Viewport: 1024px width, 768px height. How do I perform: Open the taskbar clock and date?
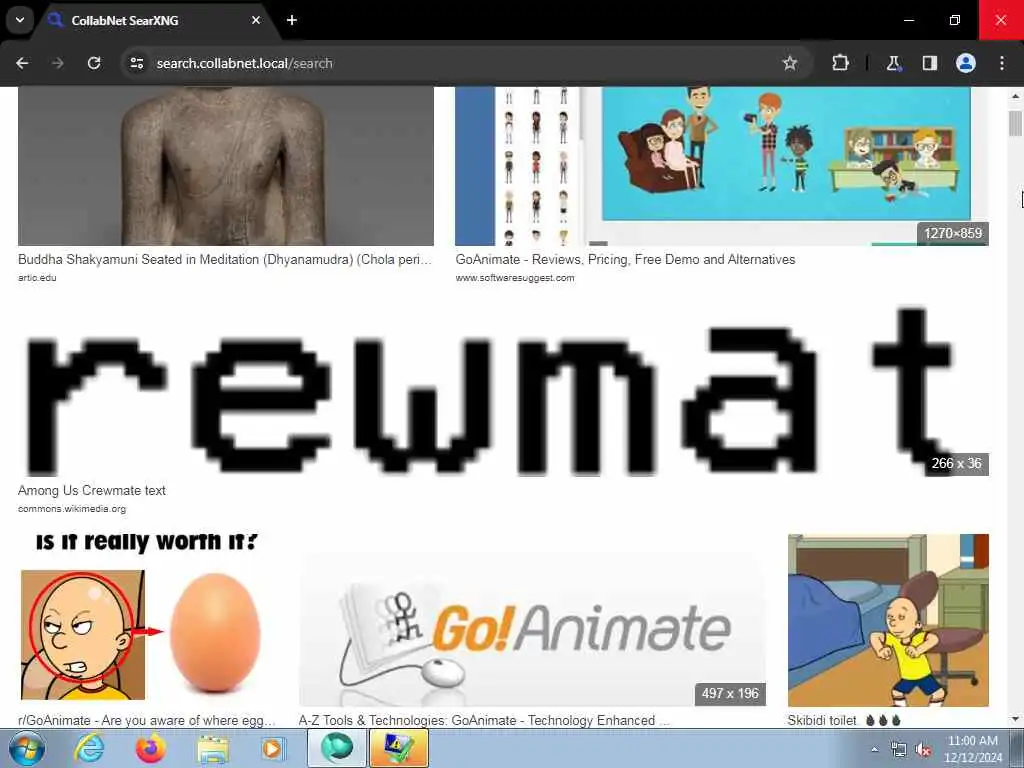click(x=972, y=749)
